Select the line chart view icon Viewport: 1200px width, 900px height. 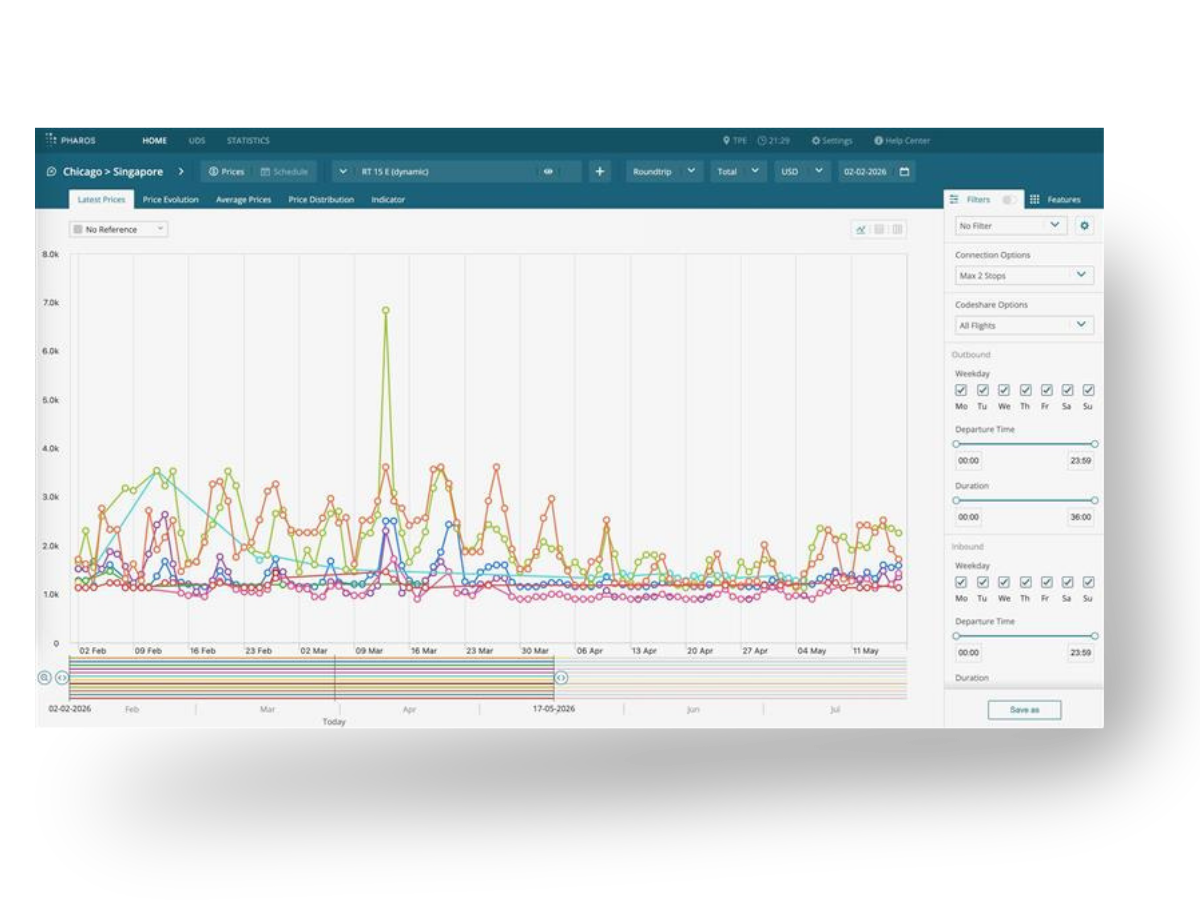coord(860,229)
